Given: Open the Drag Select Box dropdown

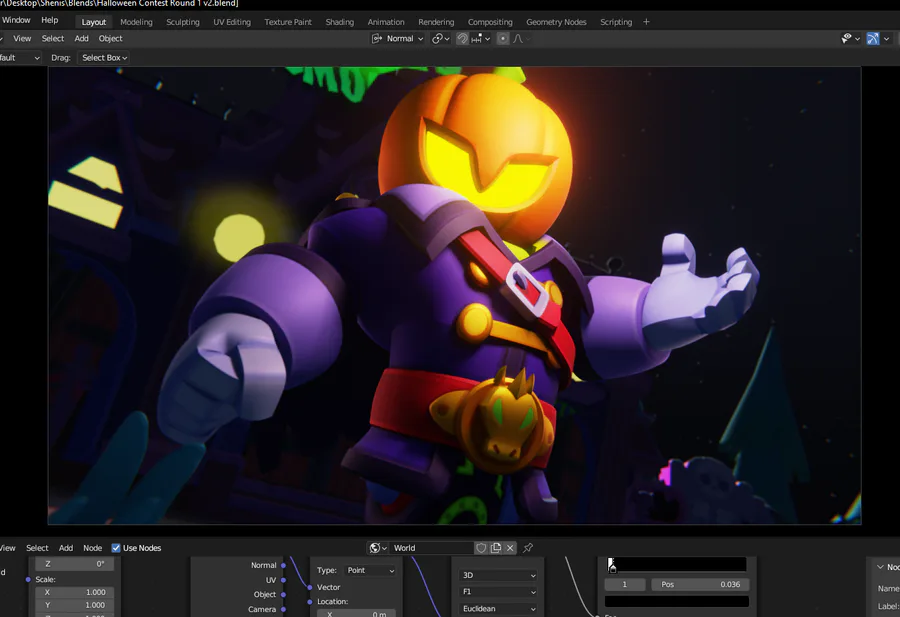Looking at the screenshot, I should click(104, 58).
